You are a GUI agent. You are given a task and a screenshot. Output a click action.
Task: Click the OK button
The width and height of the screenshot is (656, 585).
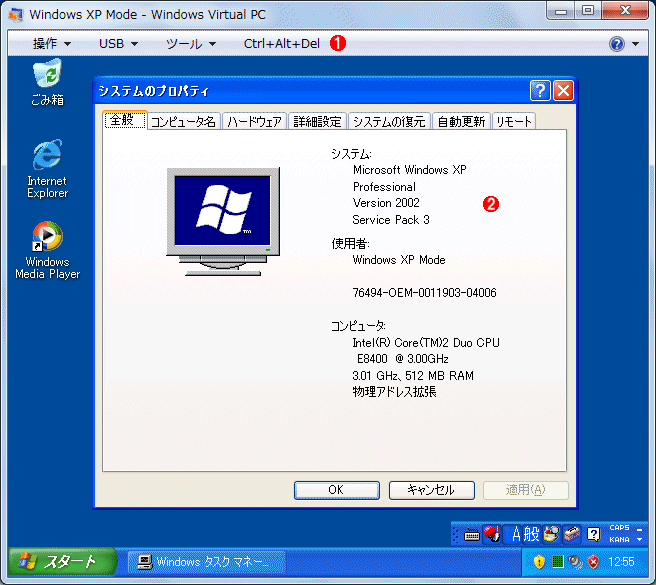click(336, 490)
